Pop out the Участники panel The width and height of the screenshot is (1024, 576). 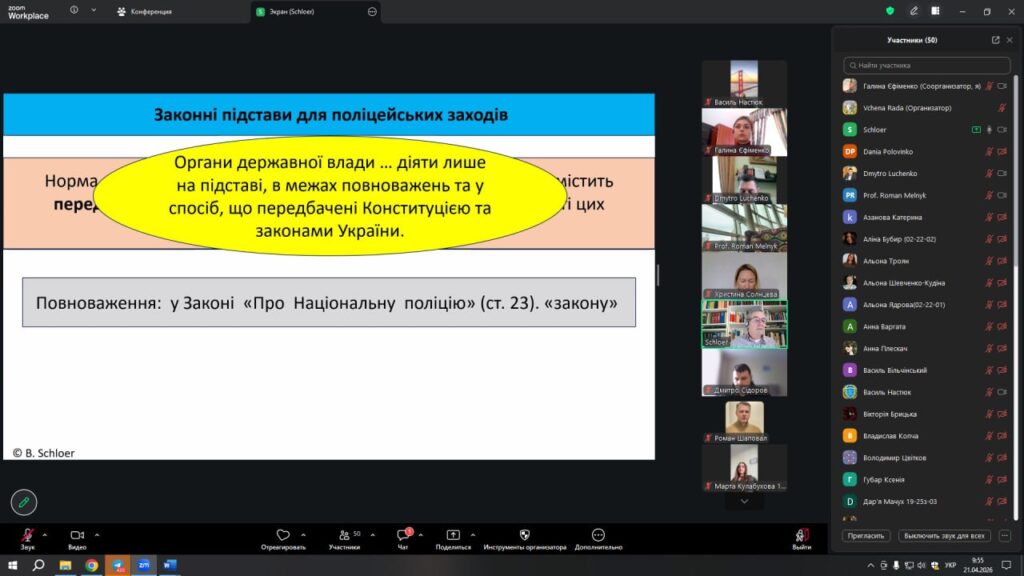[x=995, y=40]
